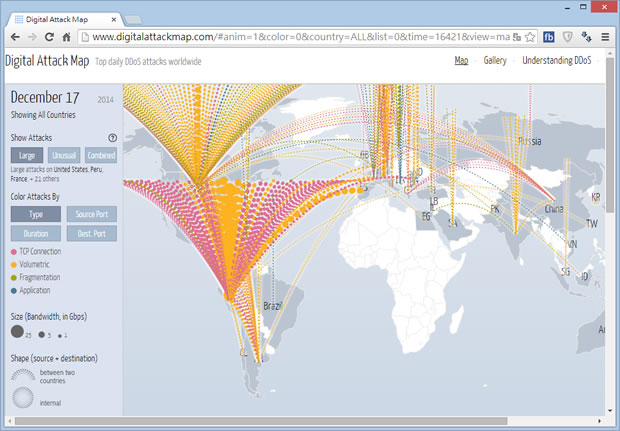620x431 pixels.
Task: Color attacks by Duration
Action: tap(36, 233)
